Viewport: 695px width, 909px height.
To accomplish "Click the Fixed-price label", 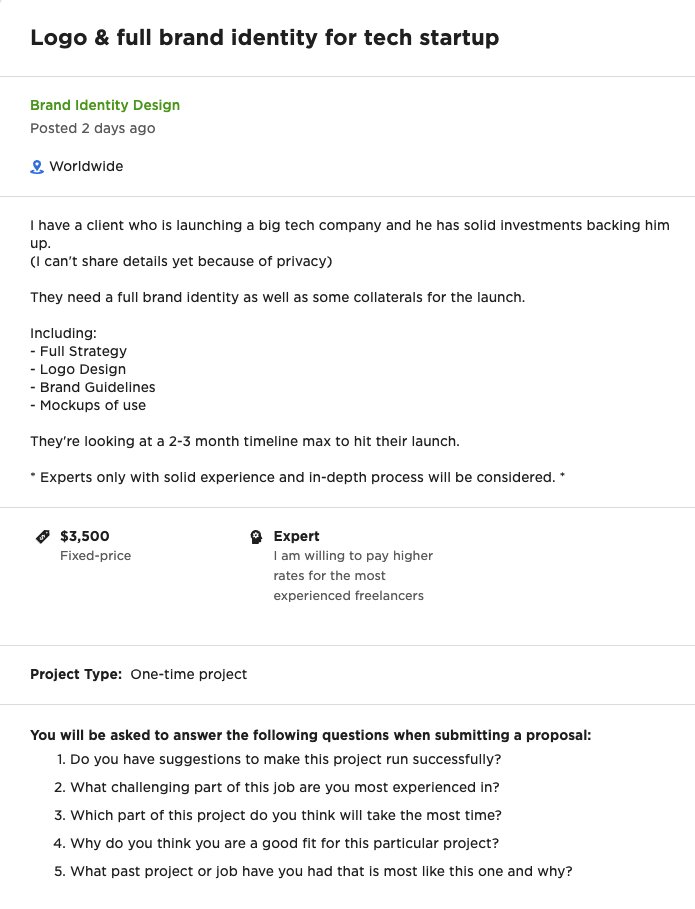I will click(96, 555).
